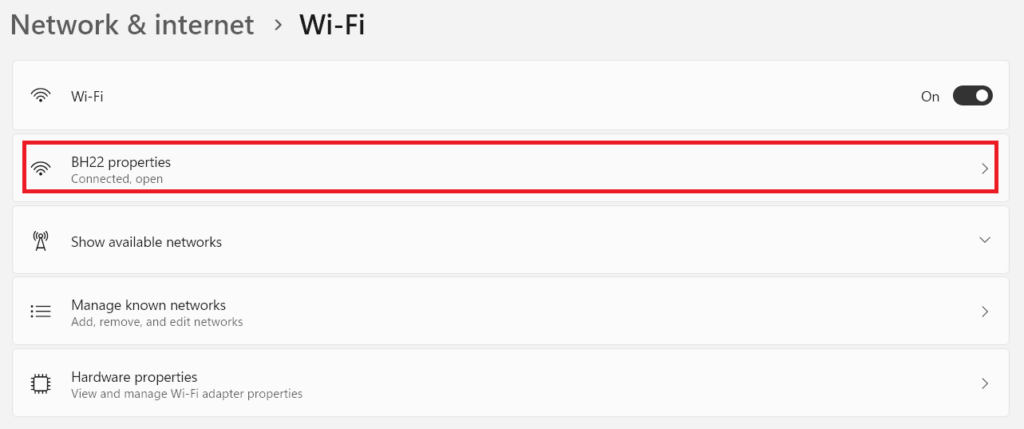
Task: Click the Wi-Fi icon in the Wi-Fi row
Action: click(41, 96)
